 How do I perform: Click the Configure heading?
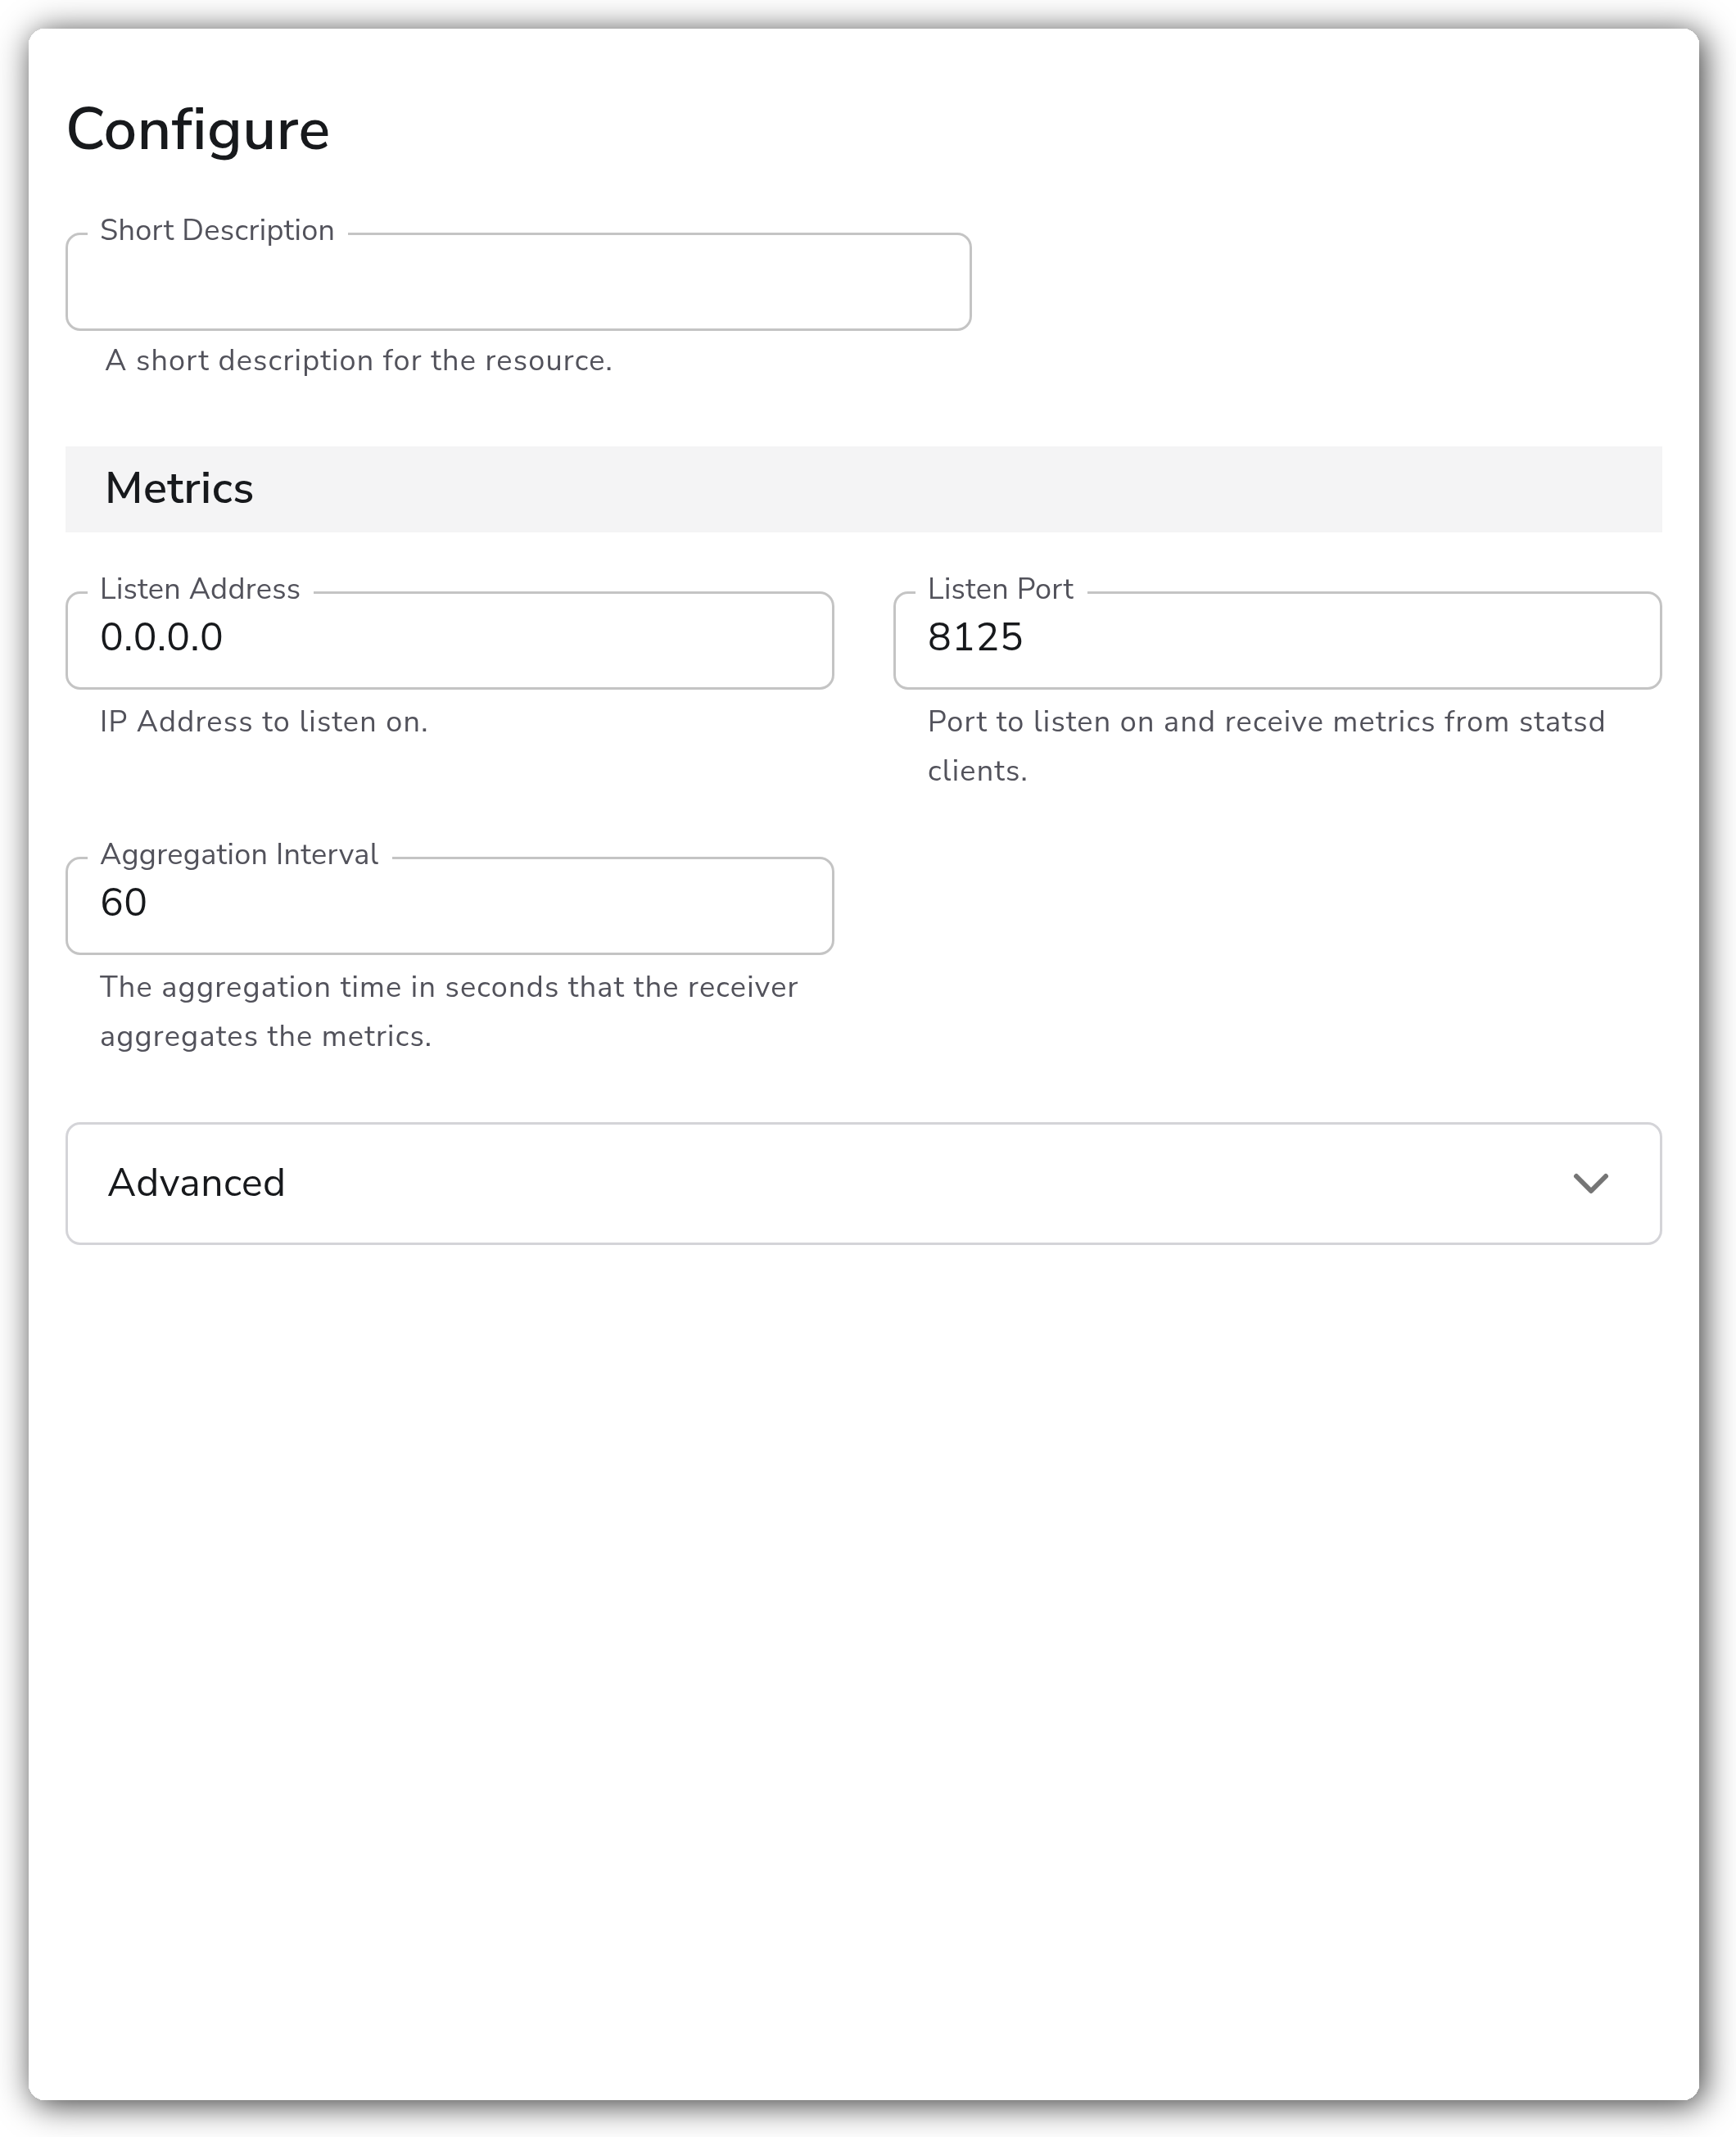(x=198, y=130)
